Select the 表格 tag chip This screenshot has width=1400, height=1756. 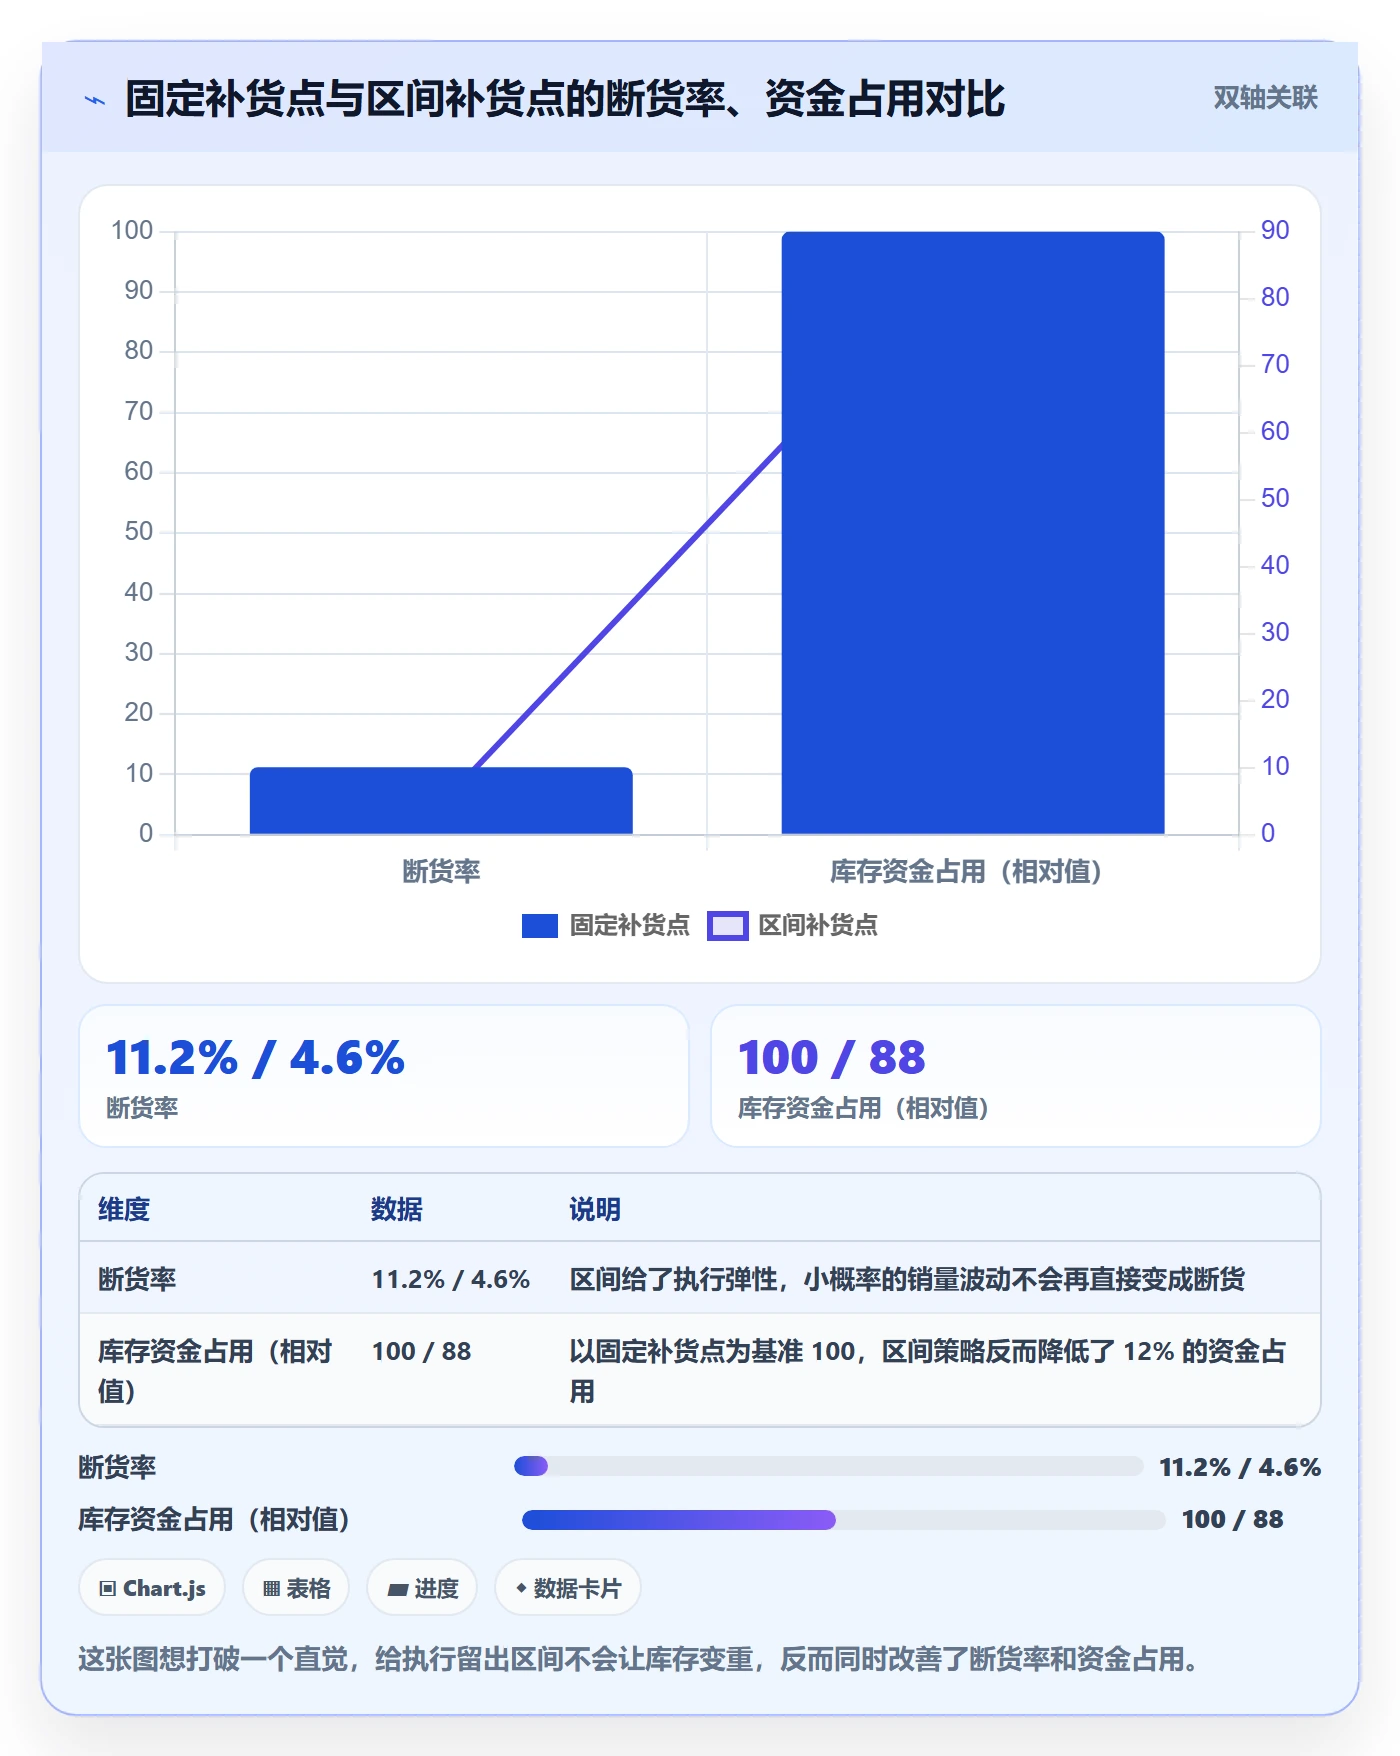296,1588
